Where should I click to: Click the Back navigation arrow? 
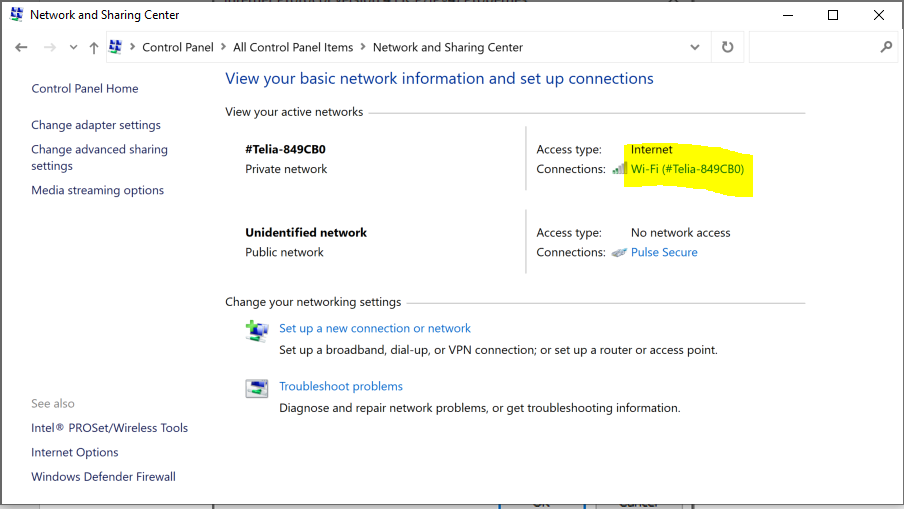coord(22,47)
